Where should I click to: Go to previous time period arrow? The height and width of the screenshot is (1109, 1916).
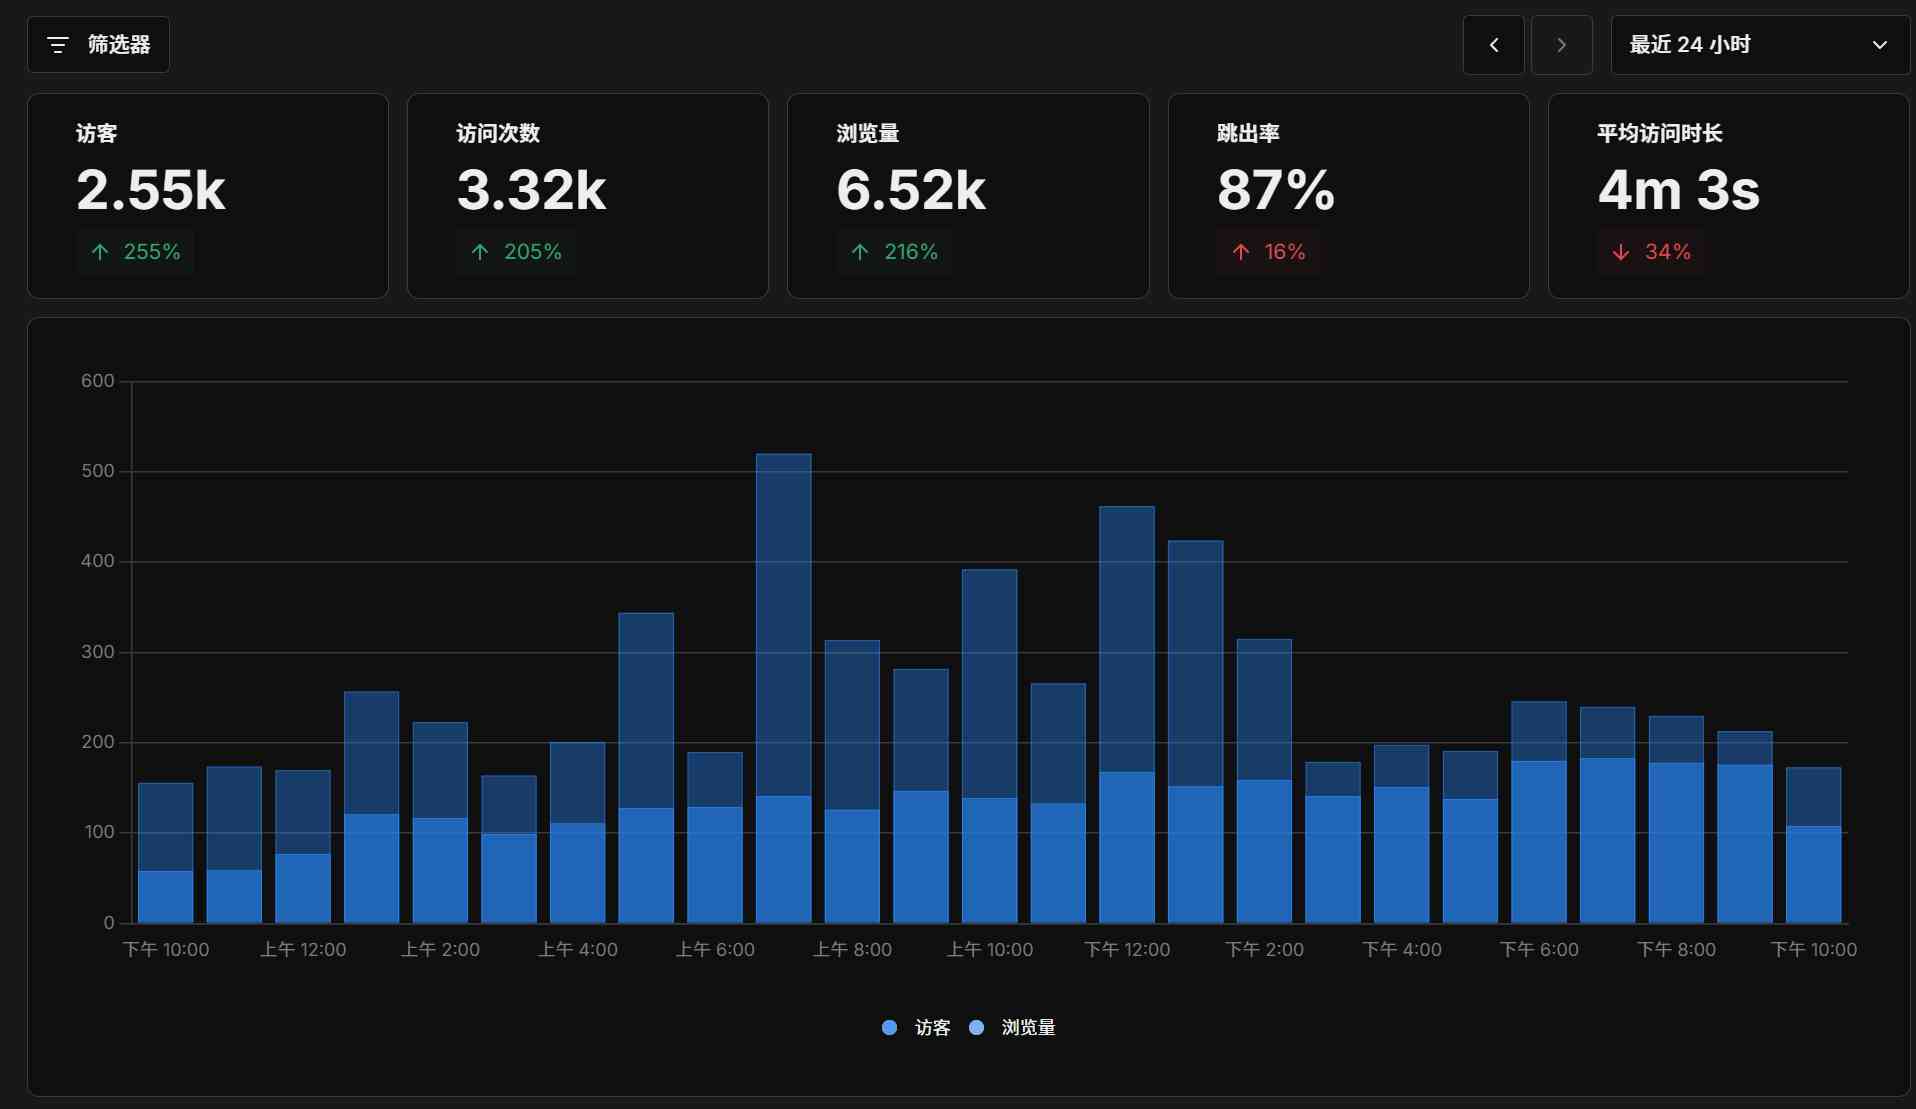pos(1493,45)
